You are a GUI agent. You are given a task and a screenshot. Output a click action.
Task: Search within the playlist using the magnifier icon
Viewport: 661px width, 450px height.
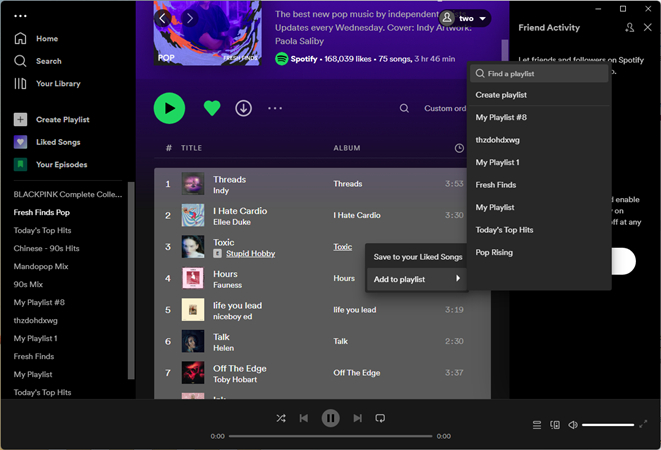404,108
